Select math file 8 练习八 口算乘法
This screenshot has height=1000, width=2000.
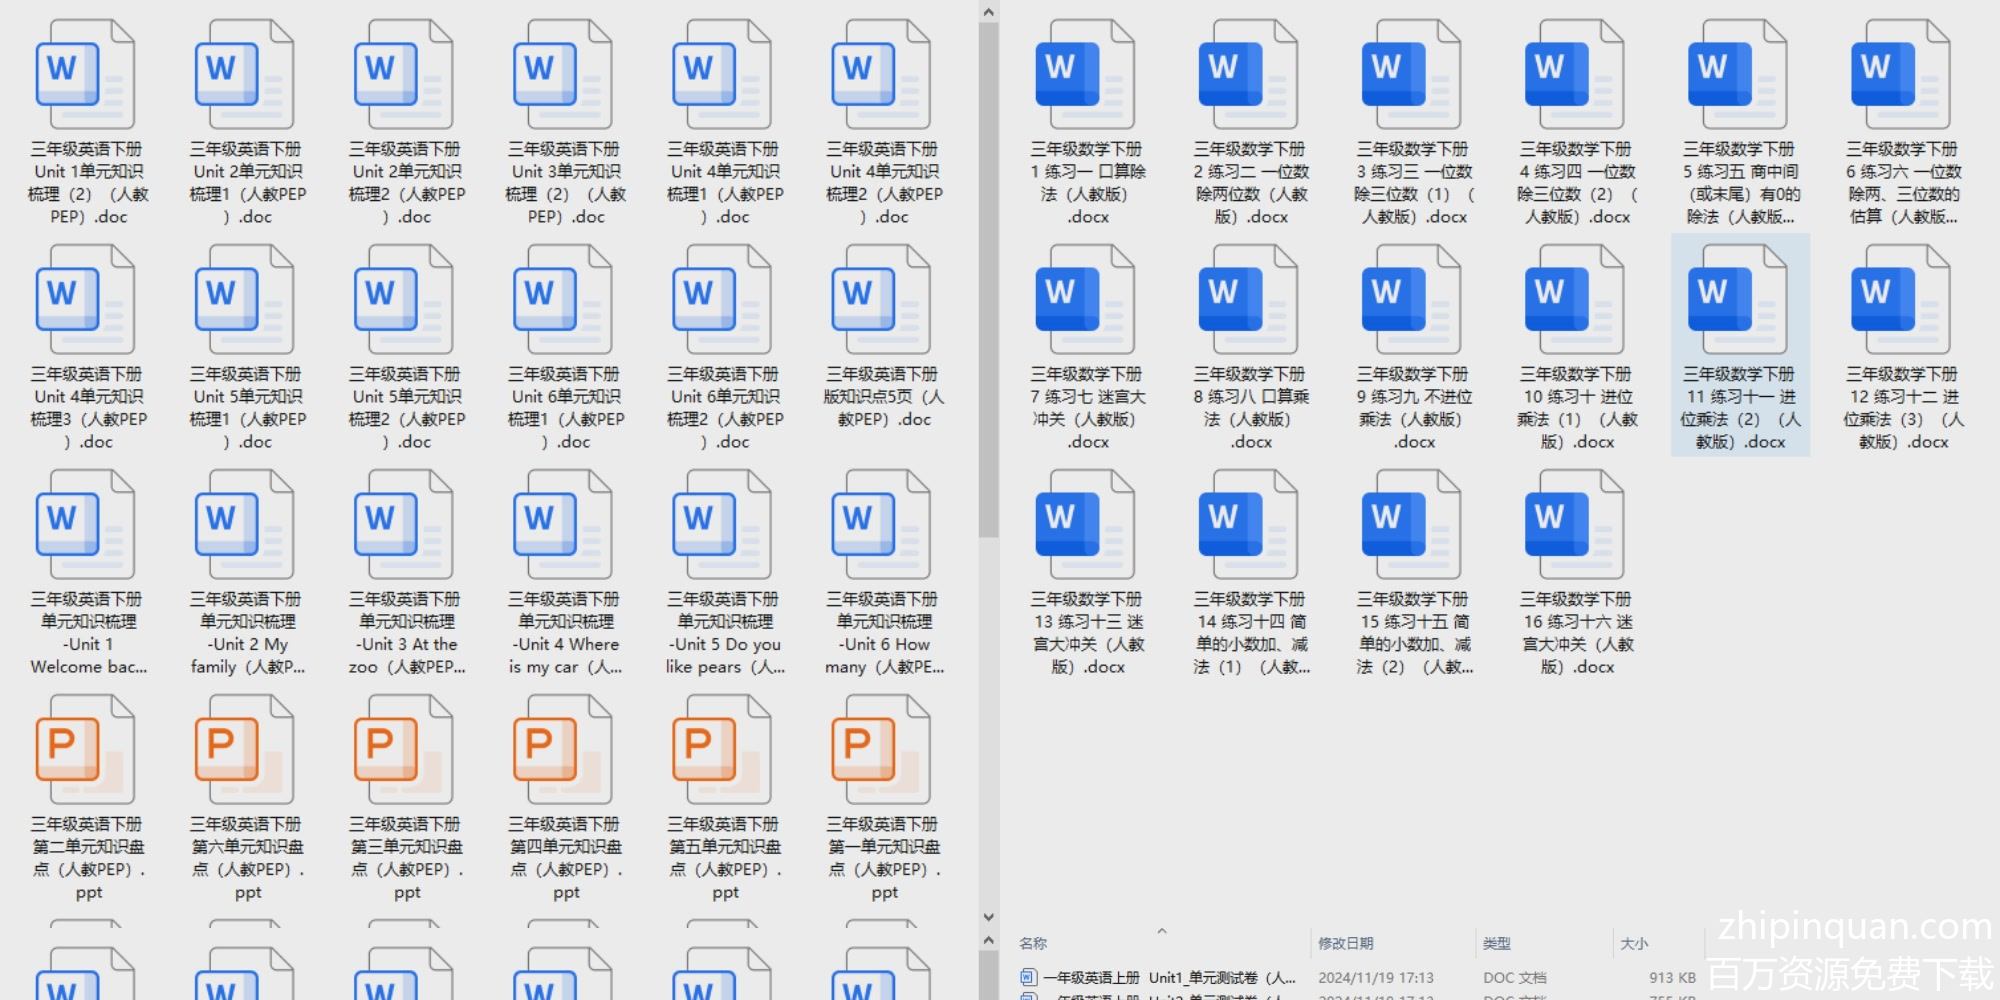1250,301
